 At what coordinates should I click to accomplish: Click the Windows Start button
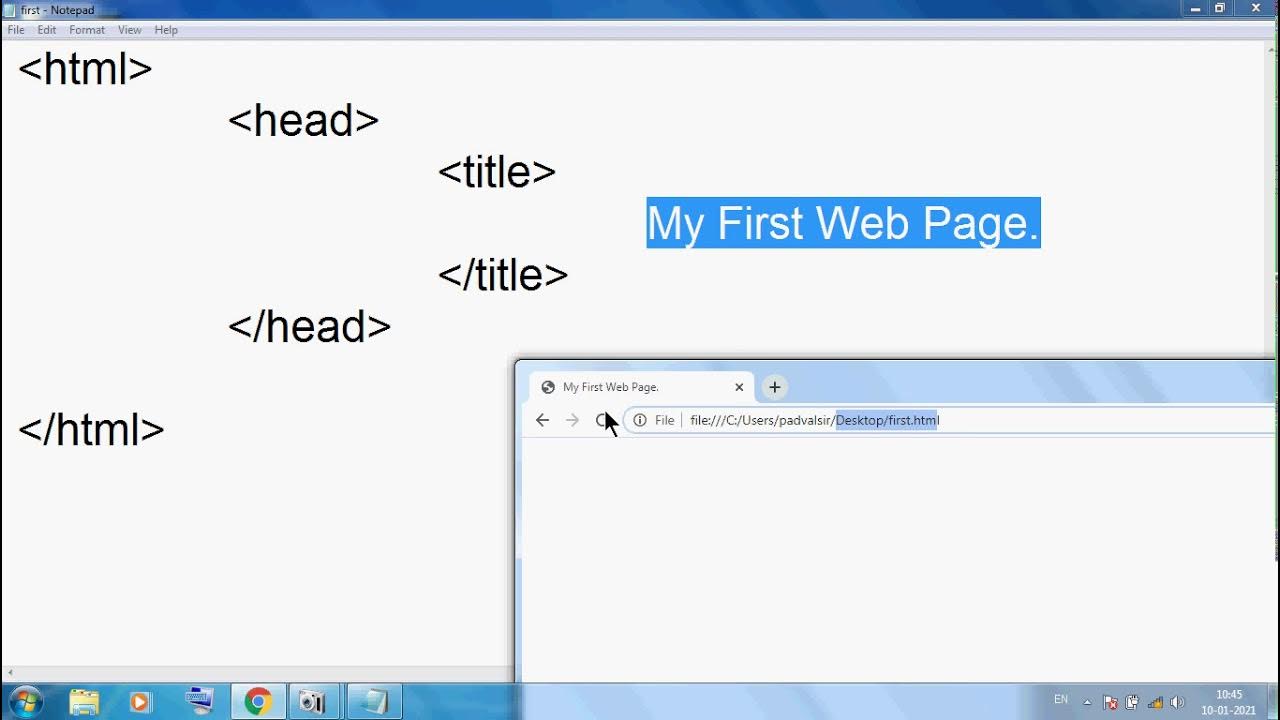tap(25, 702)
